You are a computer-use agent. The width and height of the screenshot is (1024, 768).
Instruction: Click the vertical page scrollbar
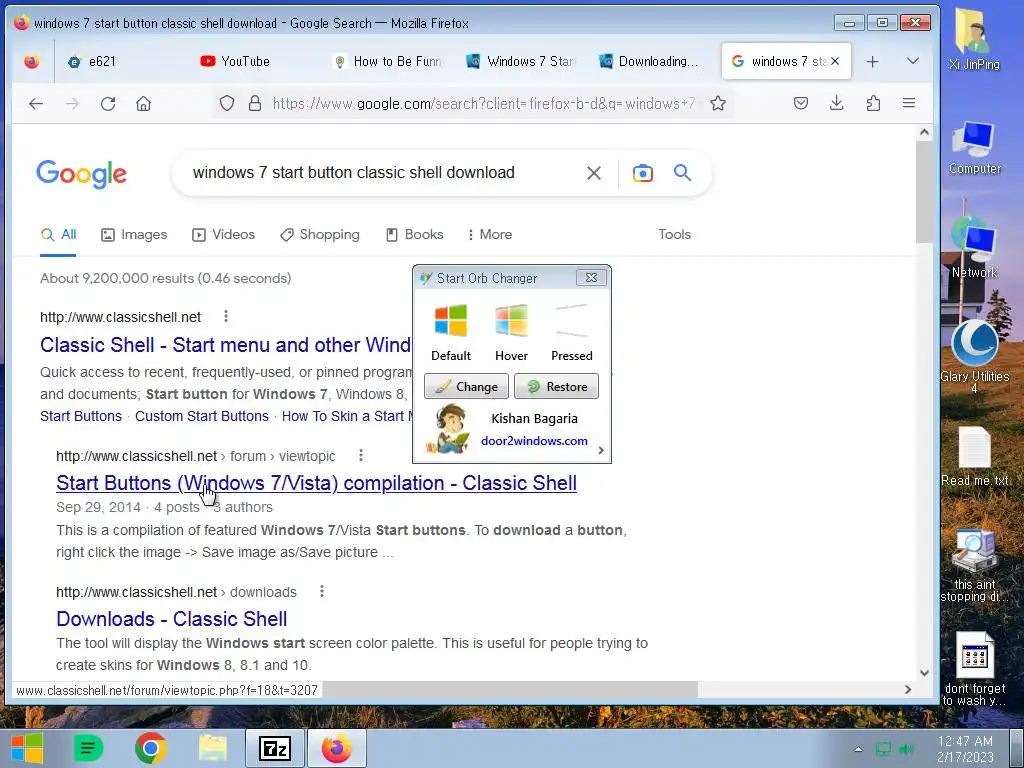pos(924,192)
